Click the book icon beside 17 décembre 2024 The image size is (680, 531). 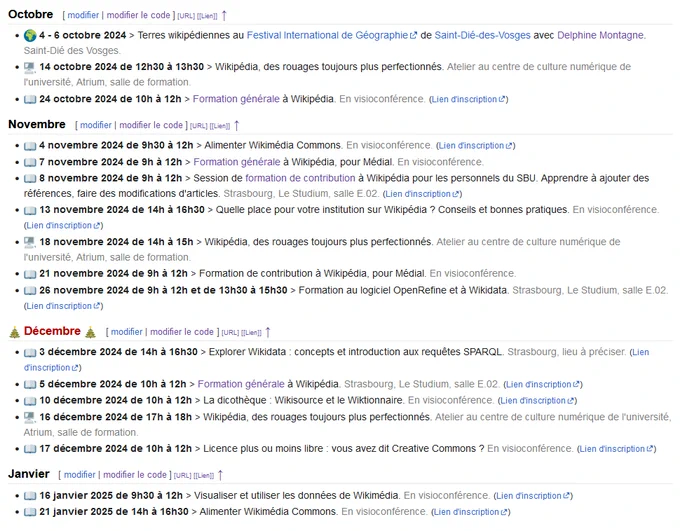pyautogui.click(x=30, y=449)
